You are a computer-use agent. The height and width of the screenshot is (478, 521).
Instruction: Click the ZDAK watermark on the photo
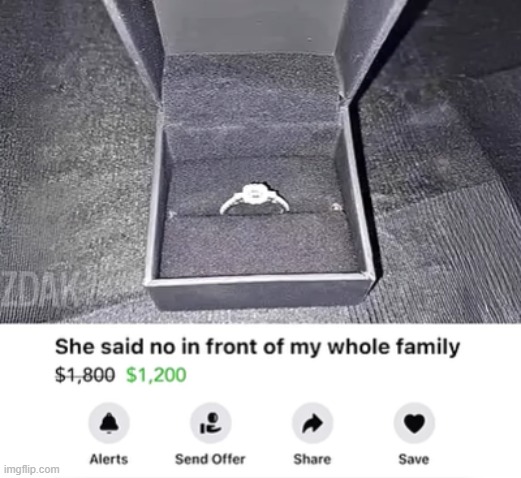(x=40, y=289)
